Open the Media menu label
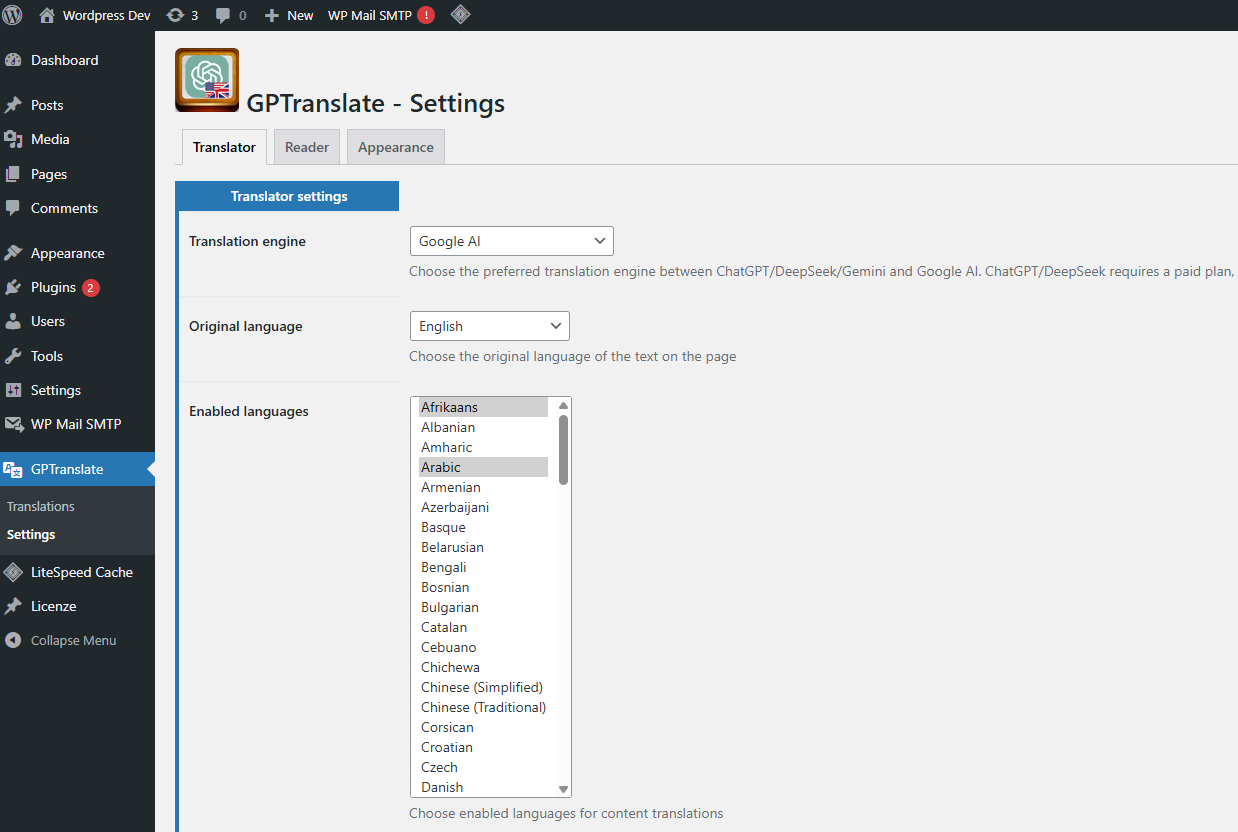This screenshot has width=1238, height=832. [50, 139]
